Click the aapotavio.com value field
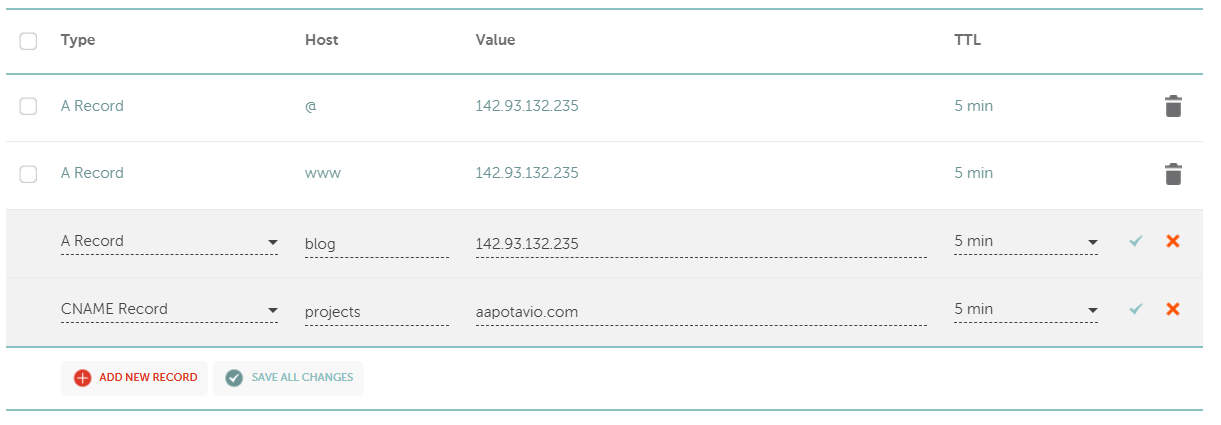1221x425 pixels. (x=700, y=312)
